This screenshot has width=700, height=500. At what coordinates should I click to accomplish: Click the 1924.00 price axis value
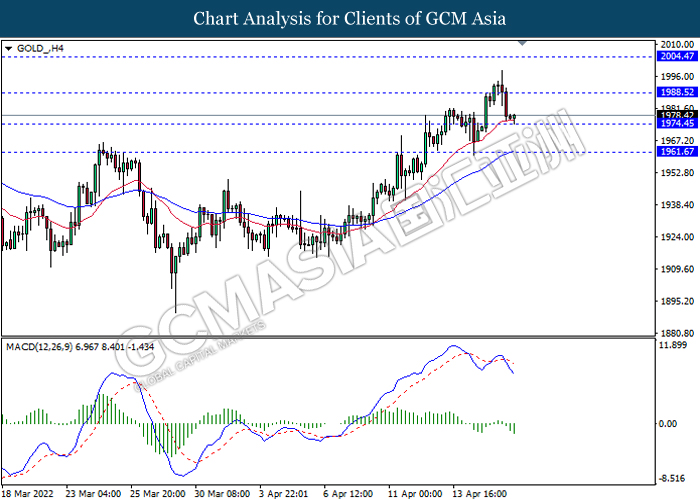point(677,237)
